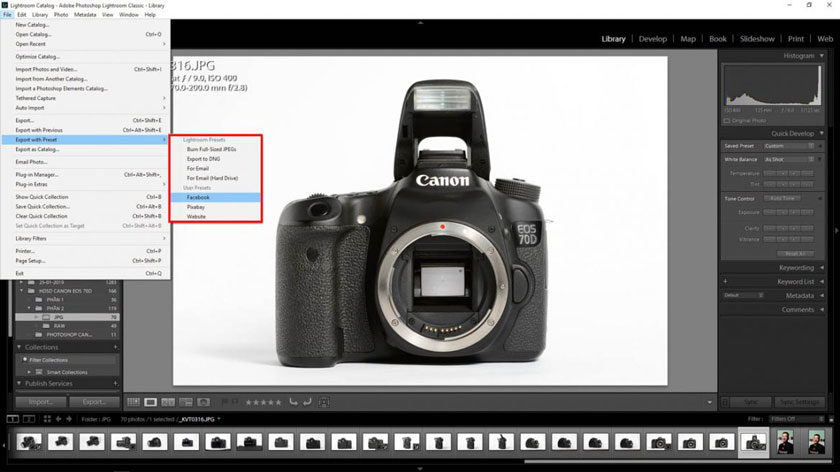Open Metadata set dropdown showing Default

[x=743, y=295]
